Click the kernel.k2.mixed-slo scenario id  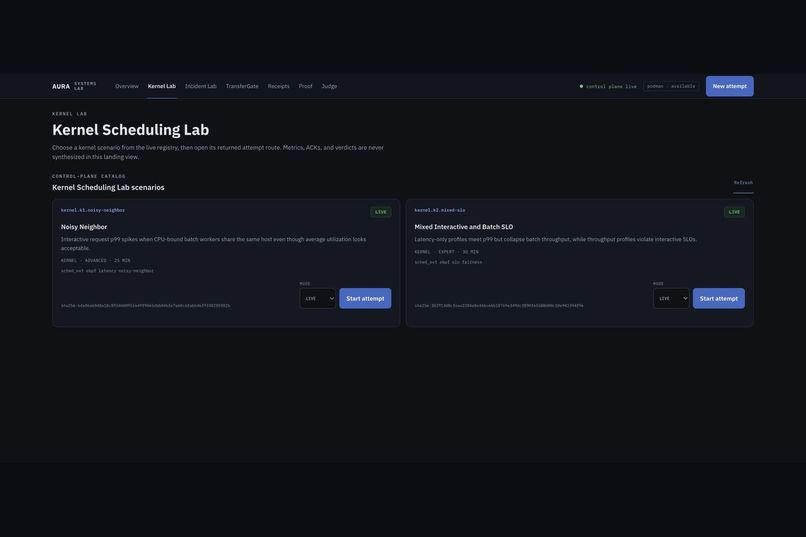[440, 210]
